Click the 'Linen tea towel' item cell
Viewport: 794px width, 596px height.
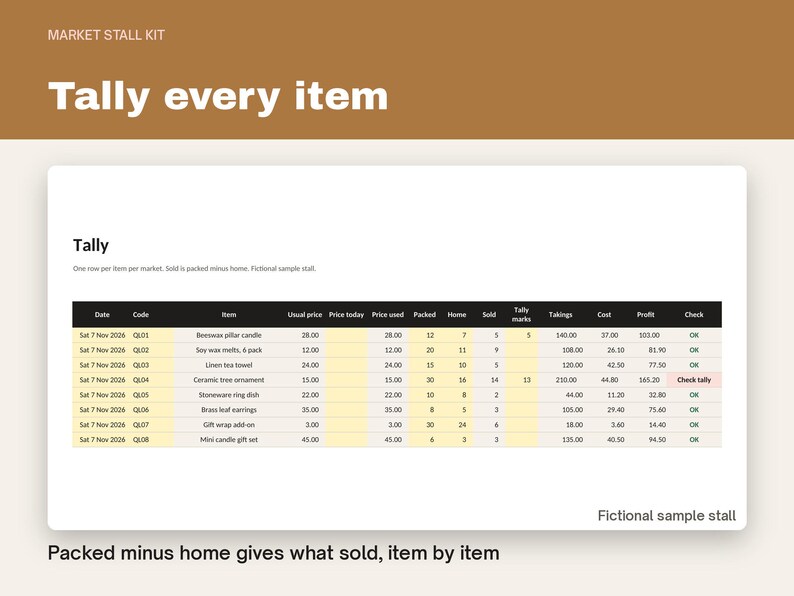tap(229, 365)
